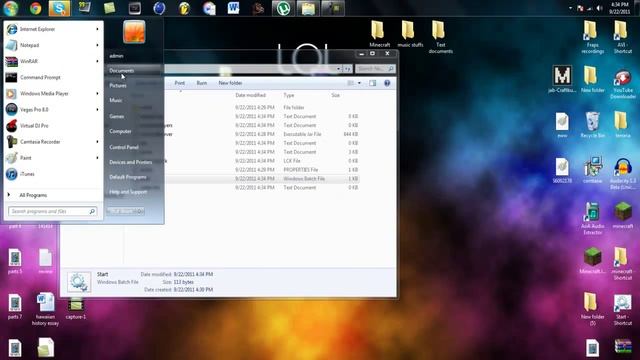Click the user account picture thumbnail
Image resolution: width=640 pixels, height=360 pixels.
click(134, 31)
